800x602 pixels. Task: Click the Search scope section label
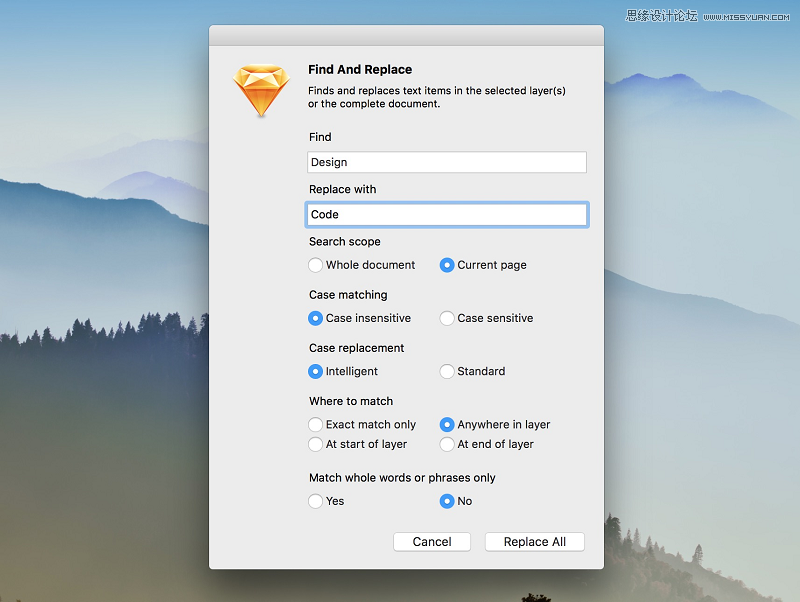pos(345,242)
